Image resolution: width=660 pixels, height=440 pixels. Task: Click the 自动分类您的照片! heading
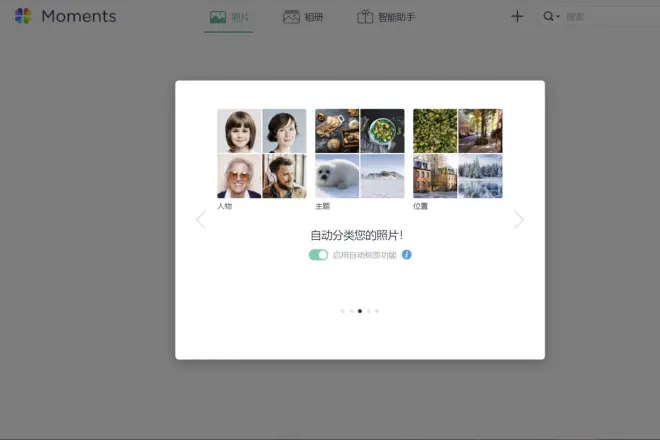coord(357,235)
